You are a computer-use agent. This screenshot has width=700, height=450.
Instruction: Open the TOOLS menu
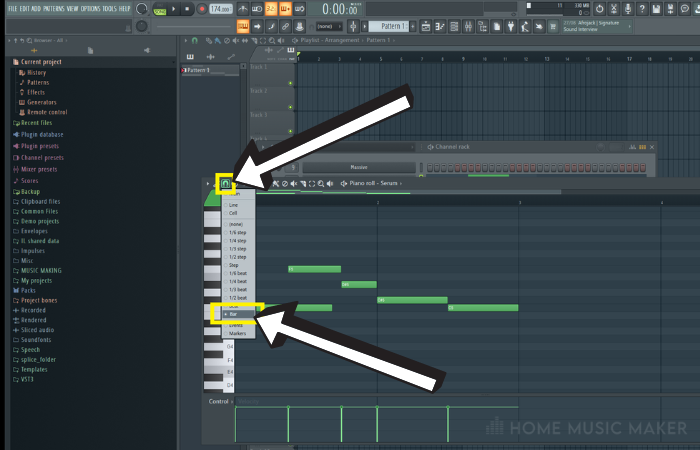tap(109, 8)
